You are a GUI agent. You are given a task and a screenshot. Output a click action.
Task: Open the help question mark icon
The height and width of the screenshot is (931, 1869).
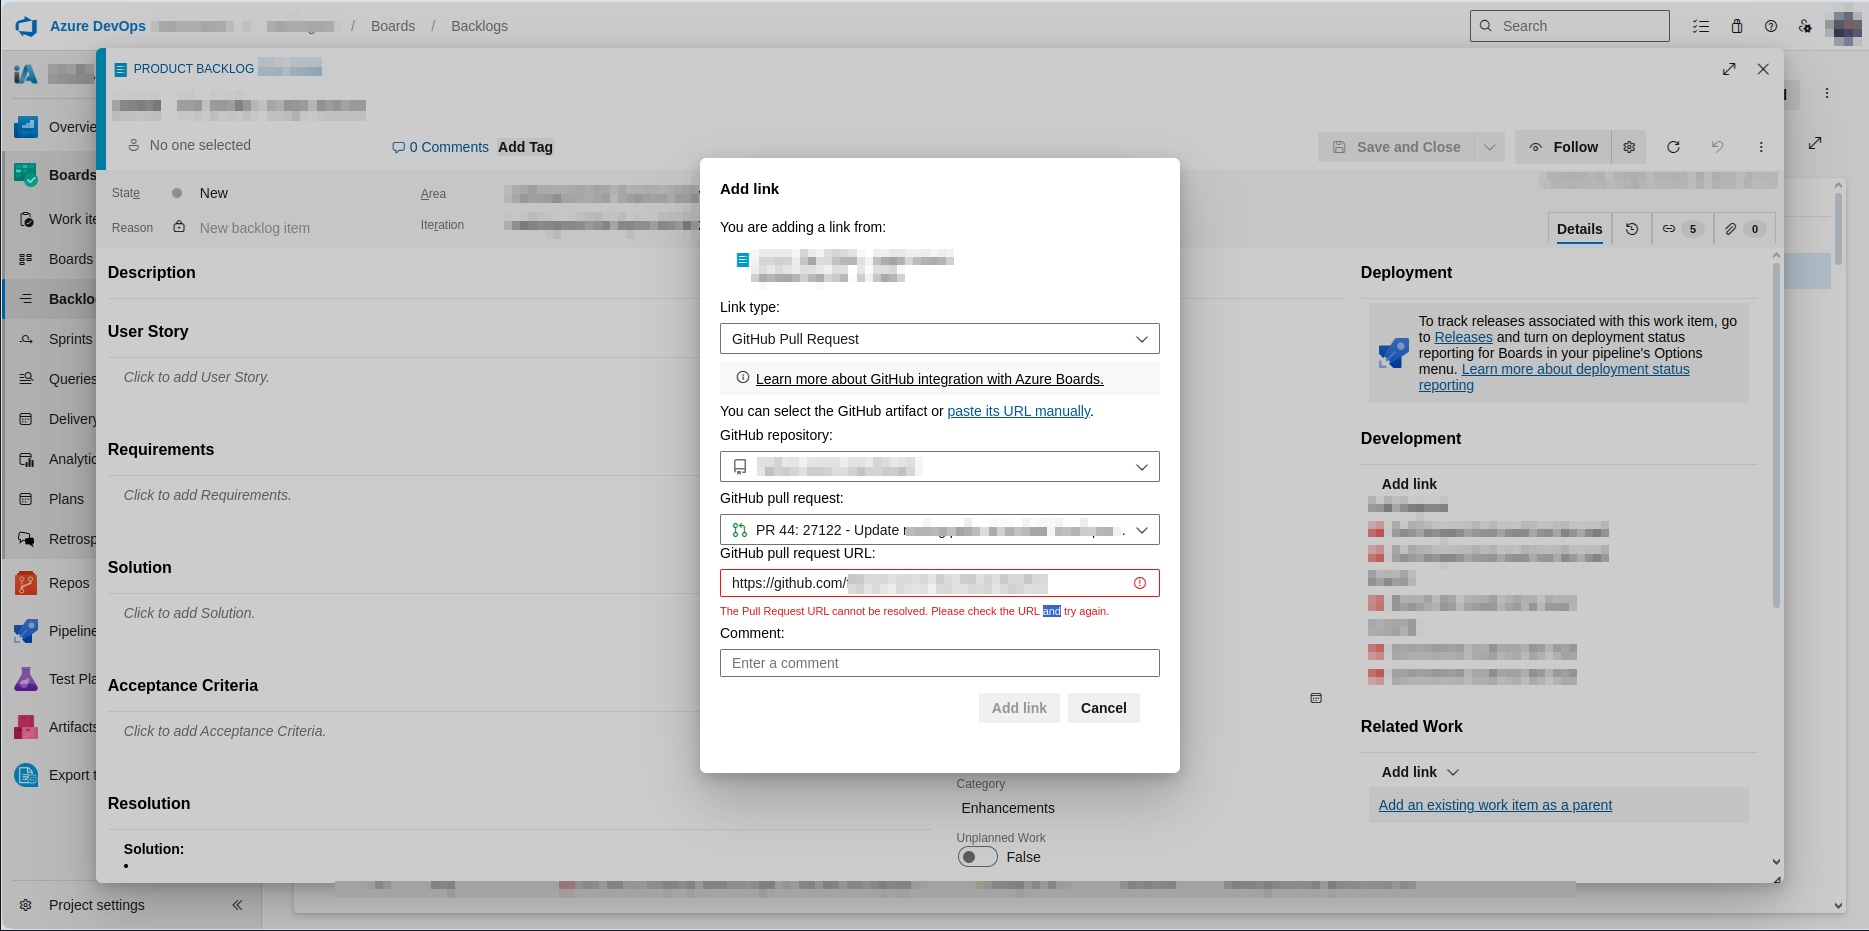point(1771,26)
